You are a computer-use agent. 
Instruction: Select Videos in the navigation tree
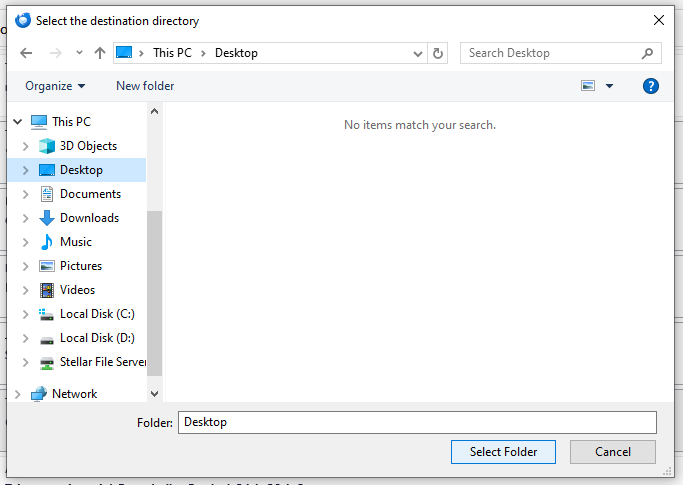pyautogui.click(x=77, y=290)
